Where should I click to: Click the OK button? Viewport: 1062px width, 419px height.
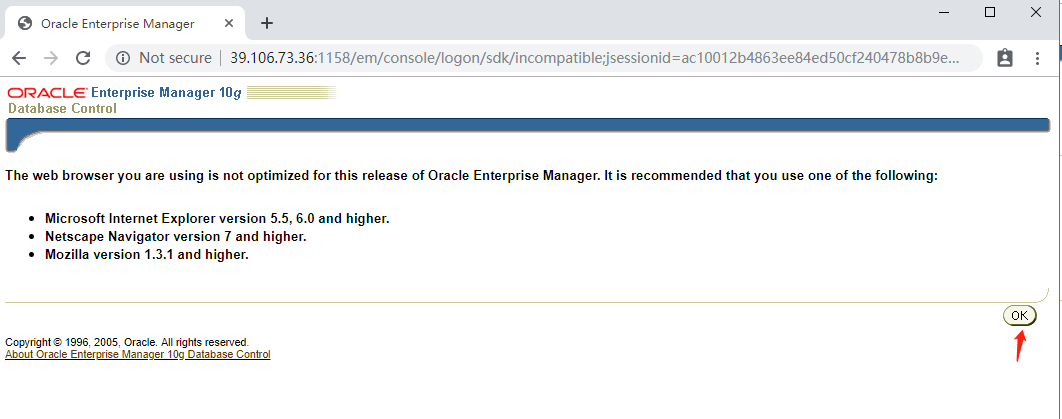[1019, 315]
